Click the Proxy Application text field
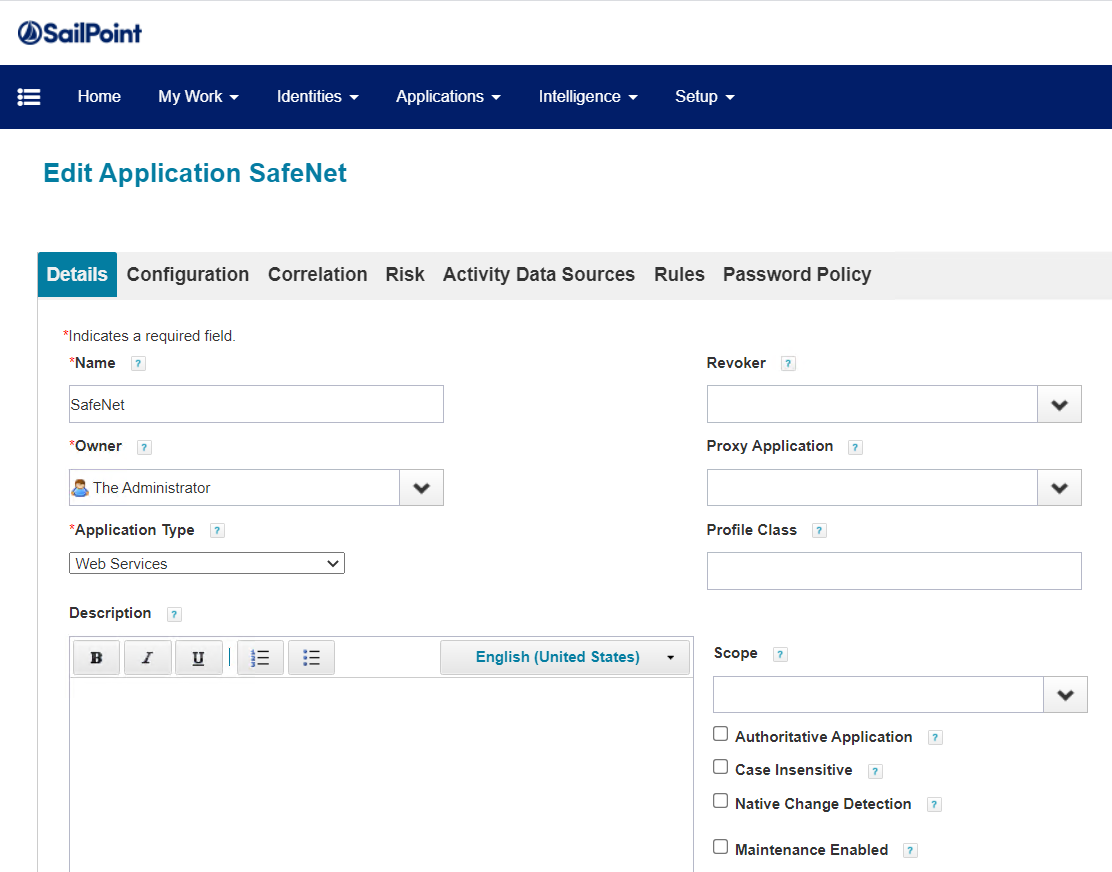1112x872 pixels. [x=872, y=488]
